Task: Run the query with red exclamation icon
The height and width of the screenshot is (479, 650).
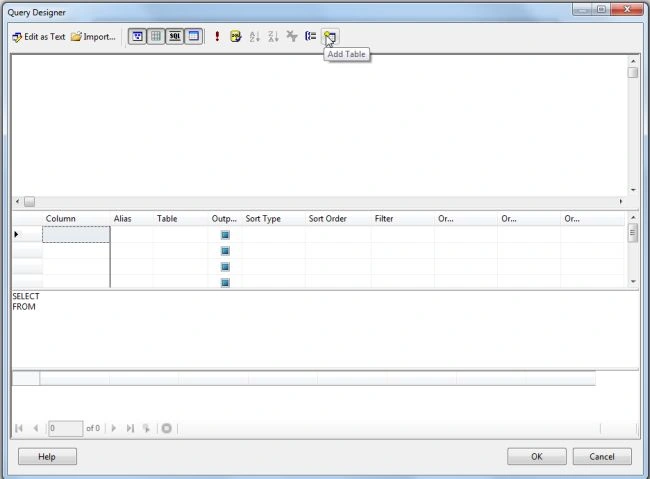Action: click(x=217, y=36)
